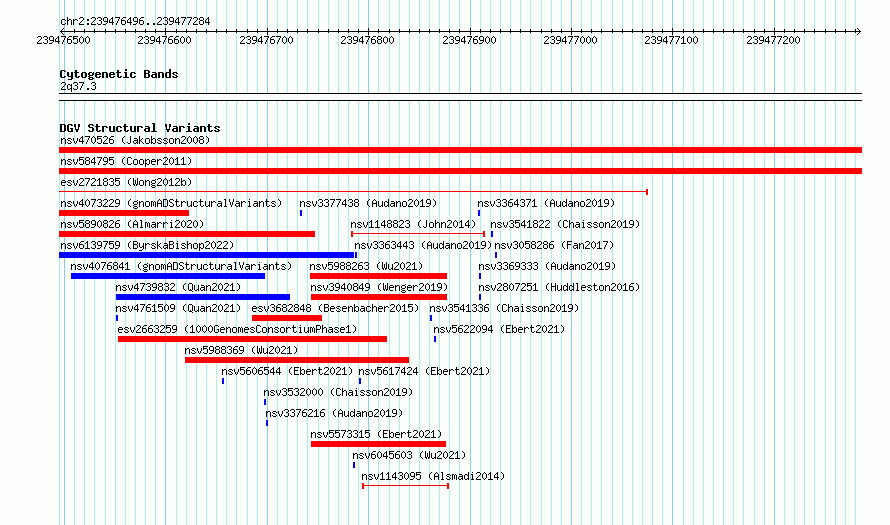Select nsv1148823 (John2014) label
The width and height of the screenshot is (890, 525).
point(413,224)
